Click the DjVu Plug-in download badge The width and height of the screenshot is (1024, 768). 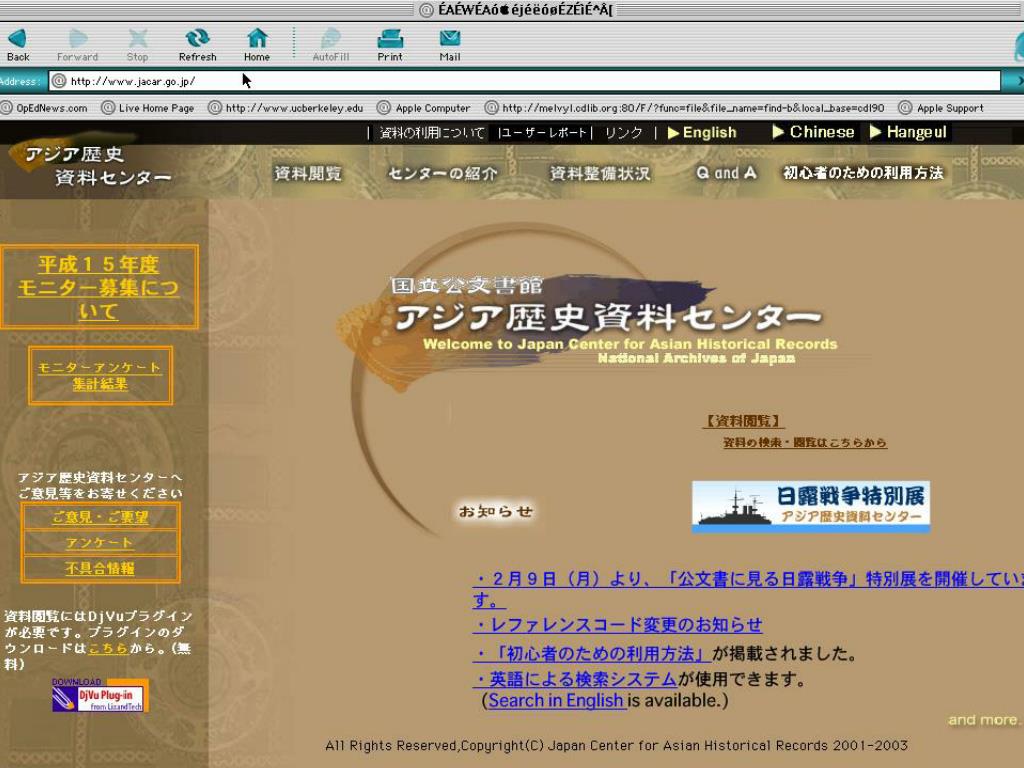point(101,696)
